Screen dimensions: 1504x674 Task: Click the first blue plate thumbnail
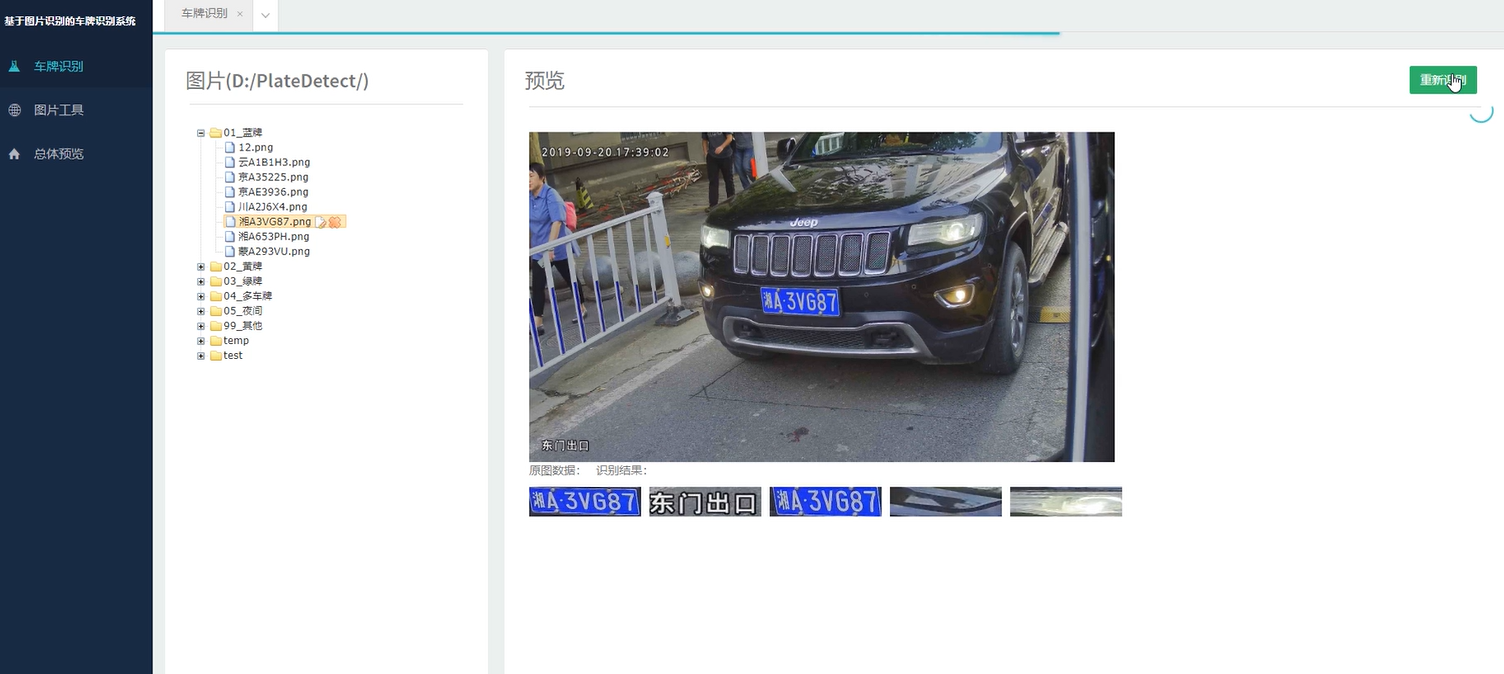coord(585,502)
